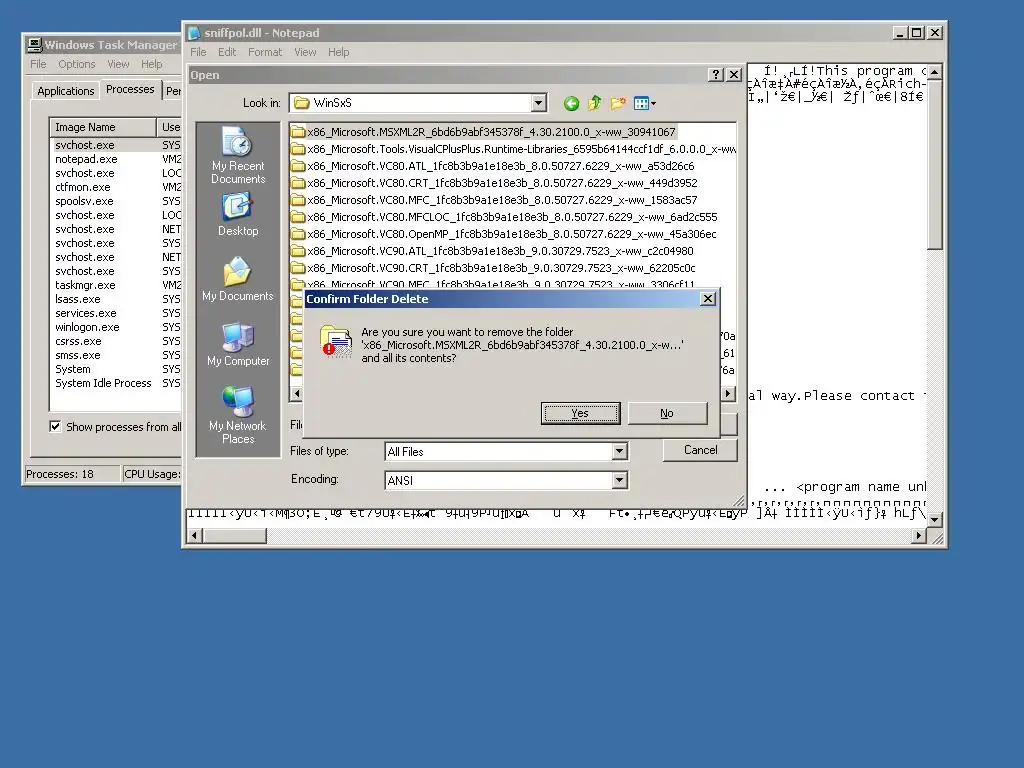This screenshot has height=768, width=1024.
Task: Select My Documents in places bar
Action: pos(238,279)
